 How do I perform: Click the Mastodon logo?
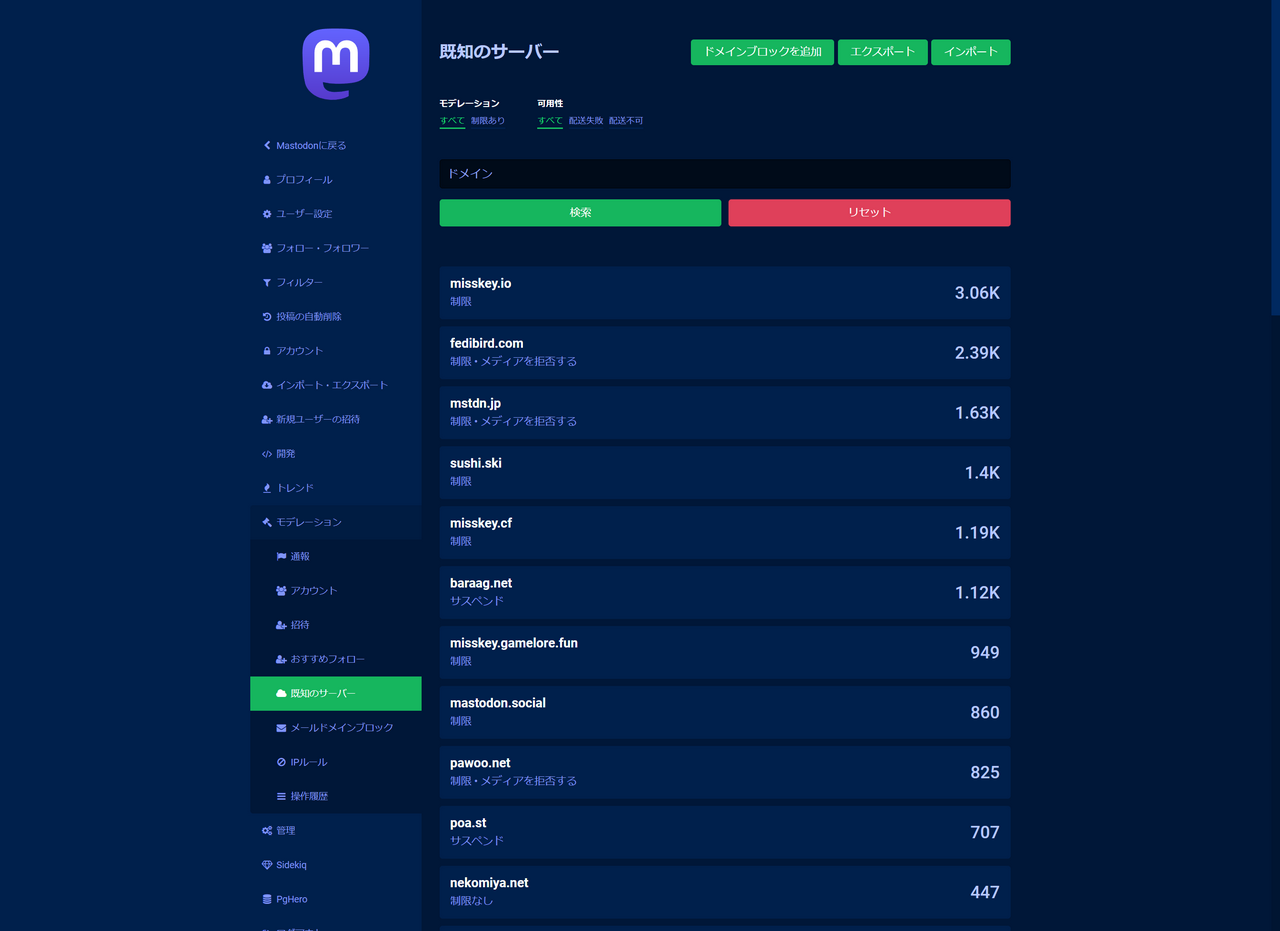[336, 64]
